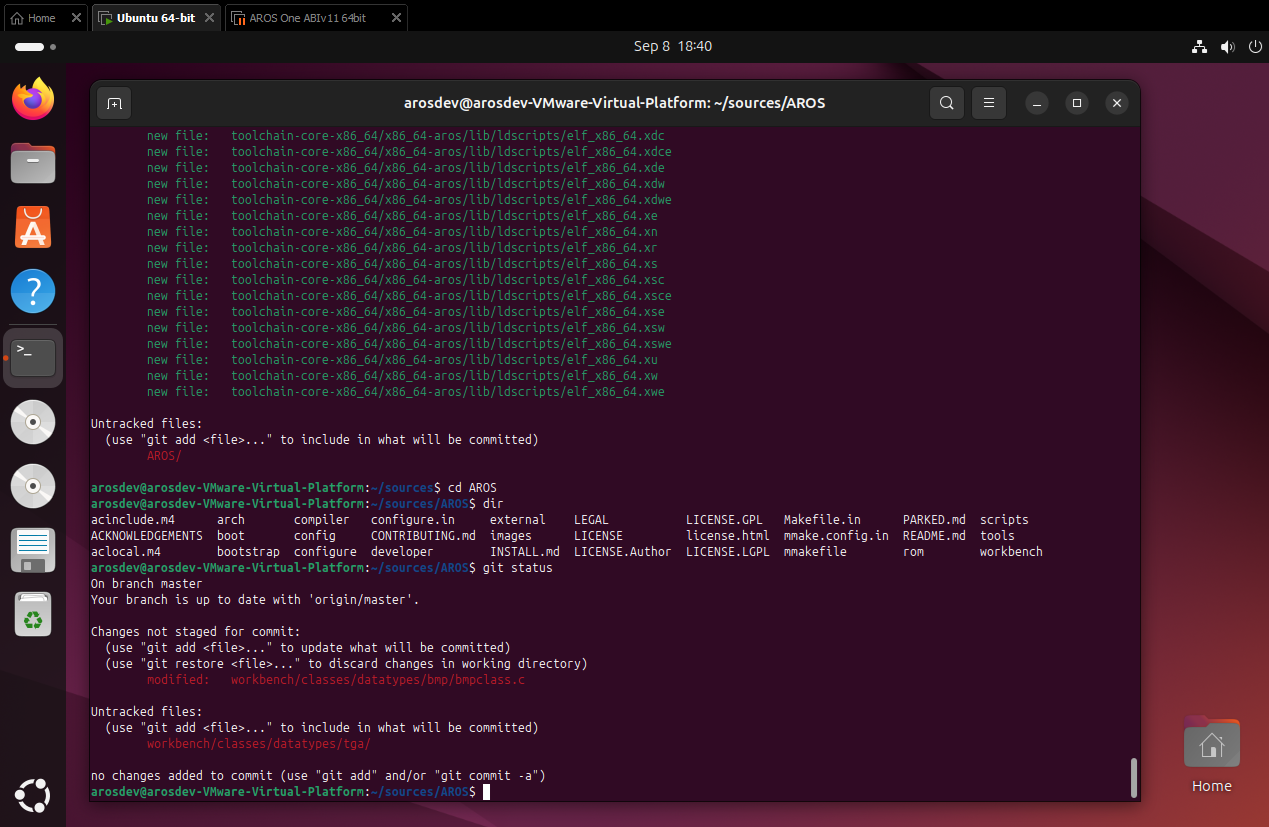The height and width of the screenshot is (827, 1269).
Task: Click 'bootstrap' in the dir listing
Action: tap(248, 552)
